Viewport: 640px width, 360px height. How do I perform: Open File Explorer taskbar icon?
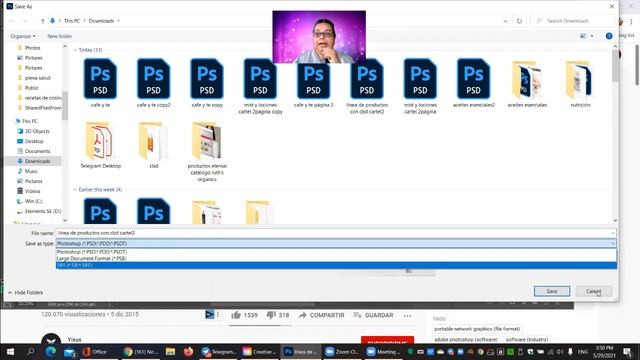(170, 351)
